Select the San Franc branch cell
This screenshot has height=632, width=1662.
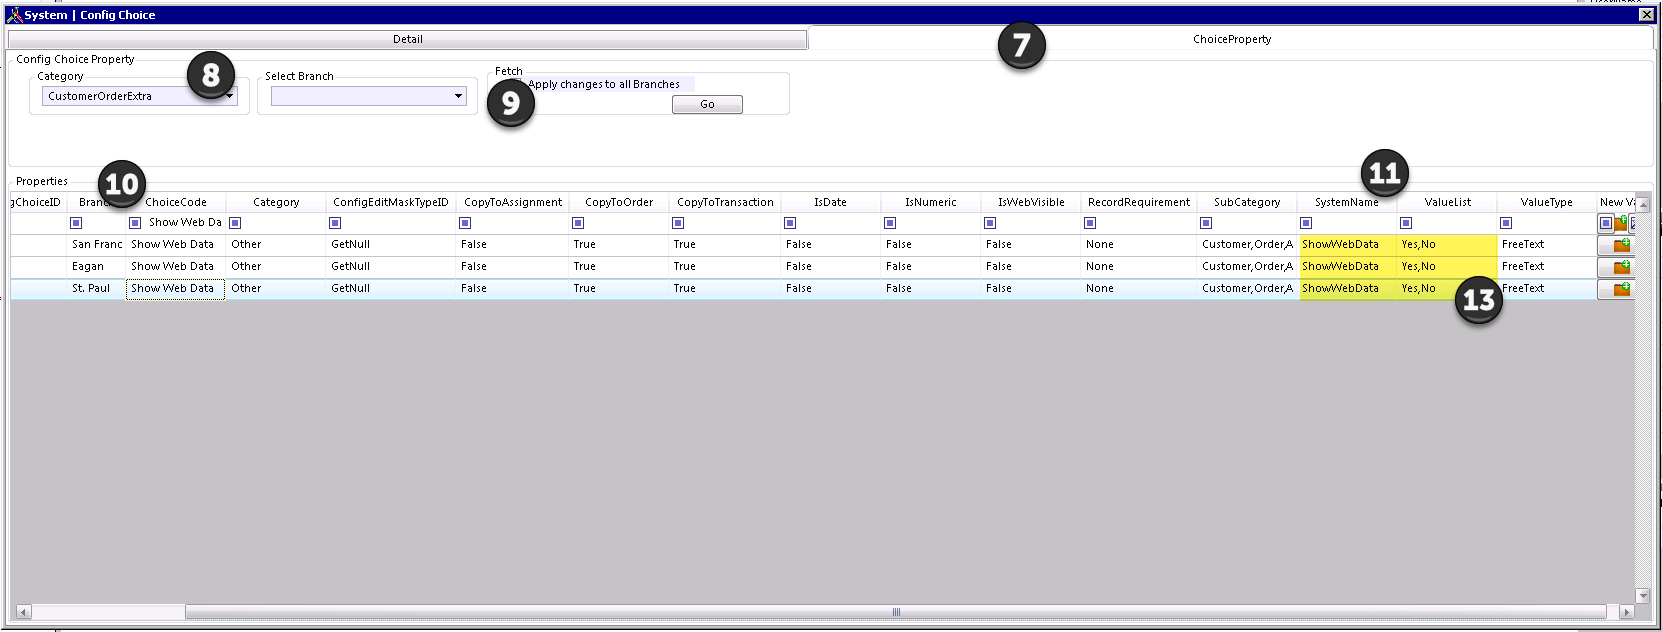pos(97,245)
